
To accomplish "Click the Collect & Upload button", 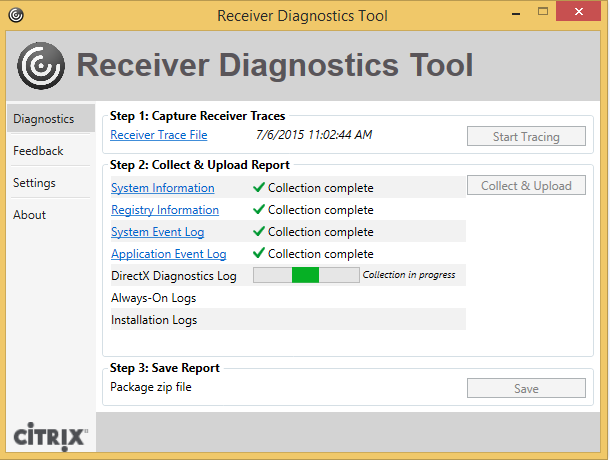I will coord(526,186).
